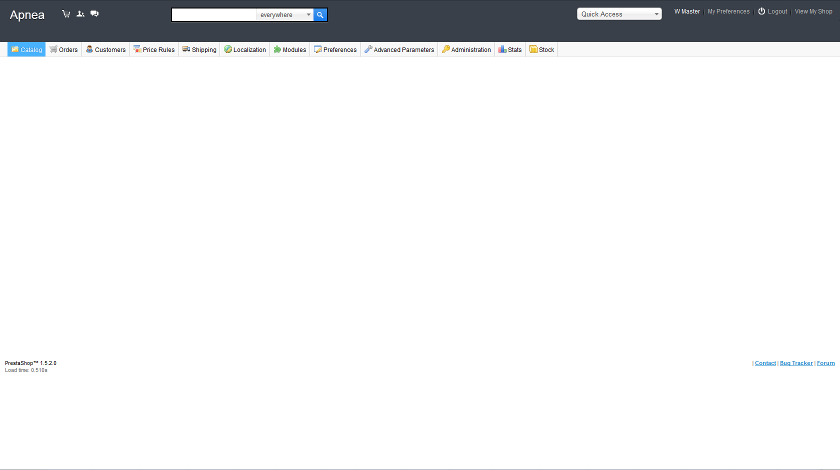
Task: Open the Orders menu tab
Action: pos(64,49)
